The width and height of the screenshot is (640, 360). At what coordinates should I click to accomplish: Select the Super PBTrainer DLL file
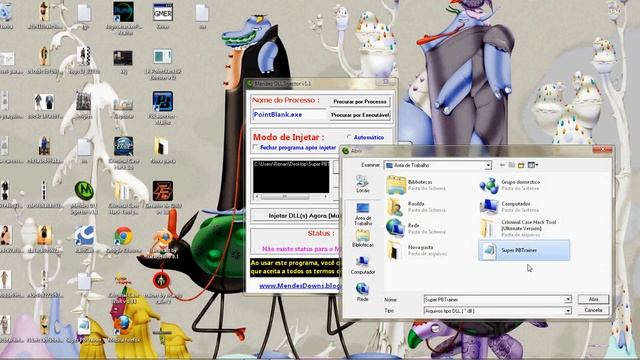(x=524, y=250)
